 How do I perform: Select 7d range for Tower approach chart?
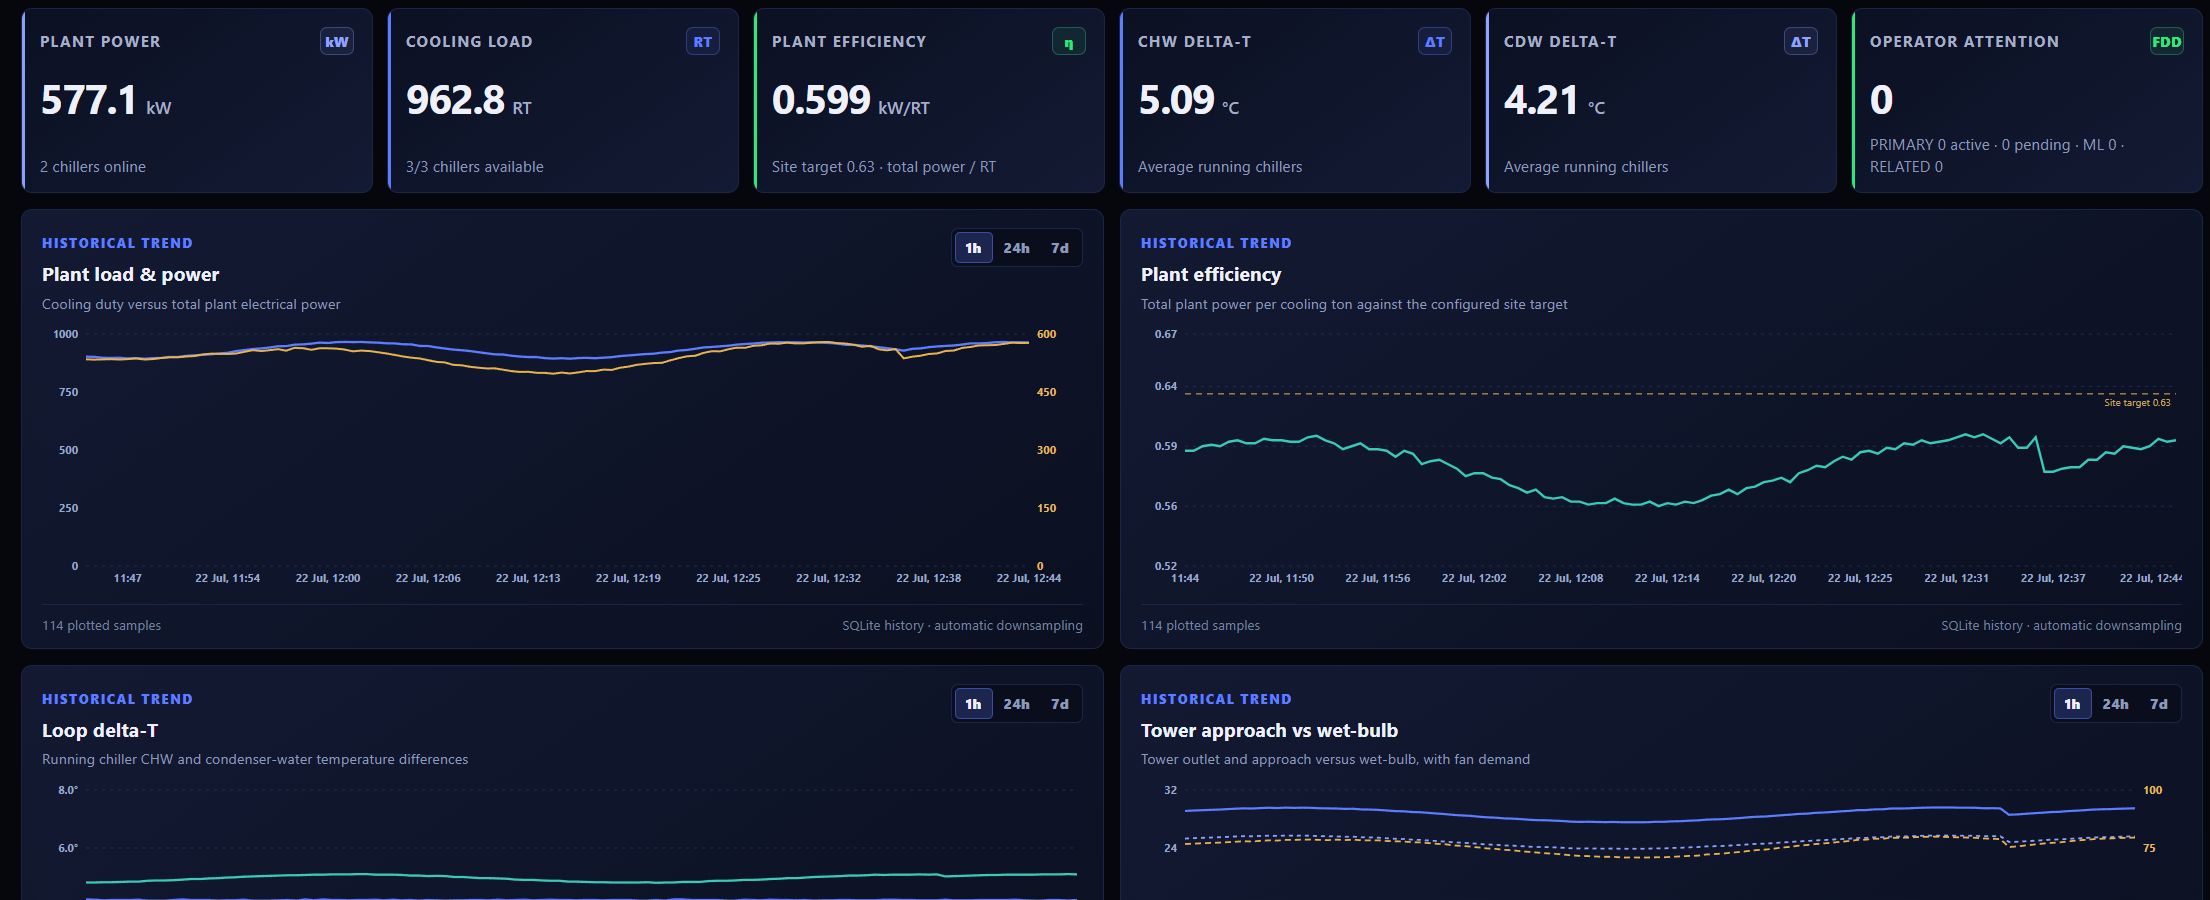[x=2159, y=704]
